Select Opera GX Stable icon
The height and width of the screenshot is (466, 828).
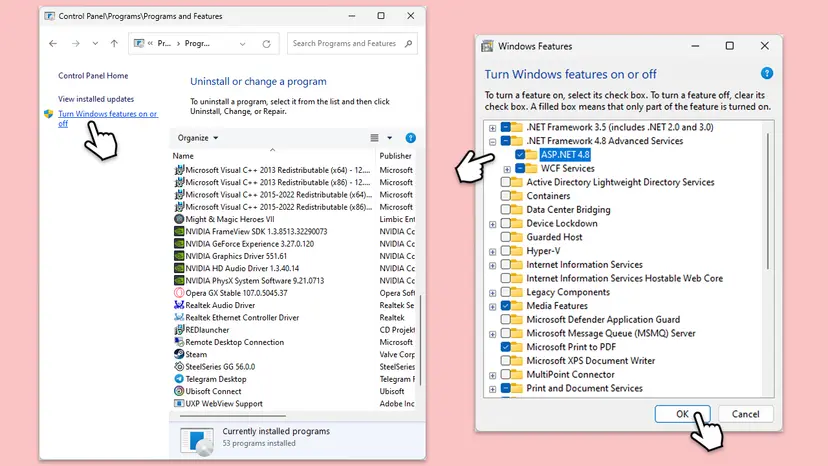(179, 293)
